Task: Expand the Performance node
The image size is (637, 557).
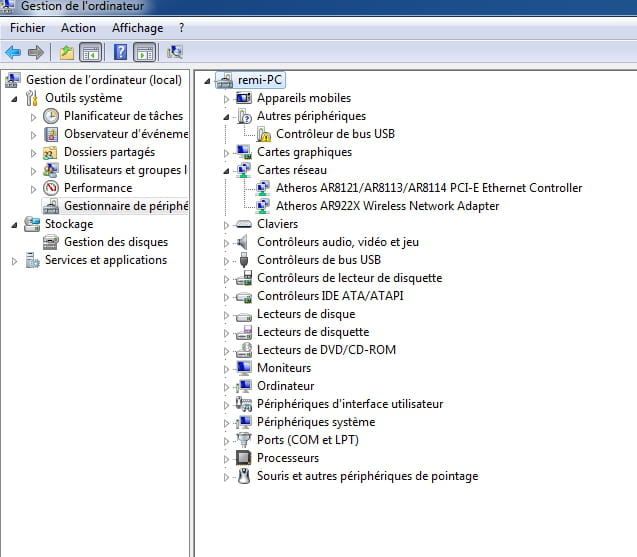Action: [33, 189]
